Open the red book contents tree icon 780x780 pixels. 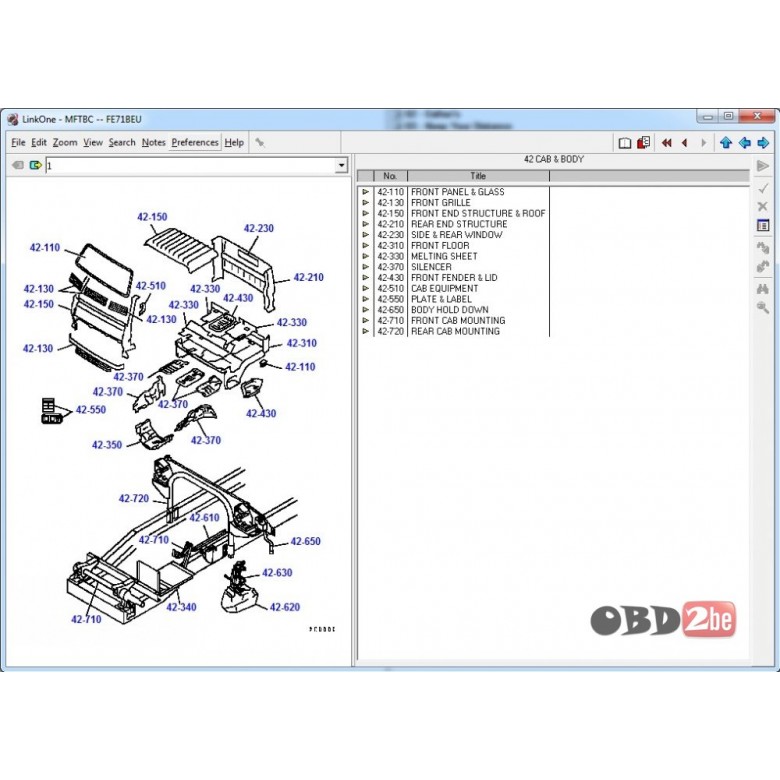644,143
